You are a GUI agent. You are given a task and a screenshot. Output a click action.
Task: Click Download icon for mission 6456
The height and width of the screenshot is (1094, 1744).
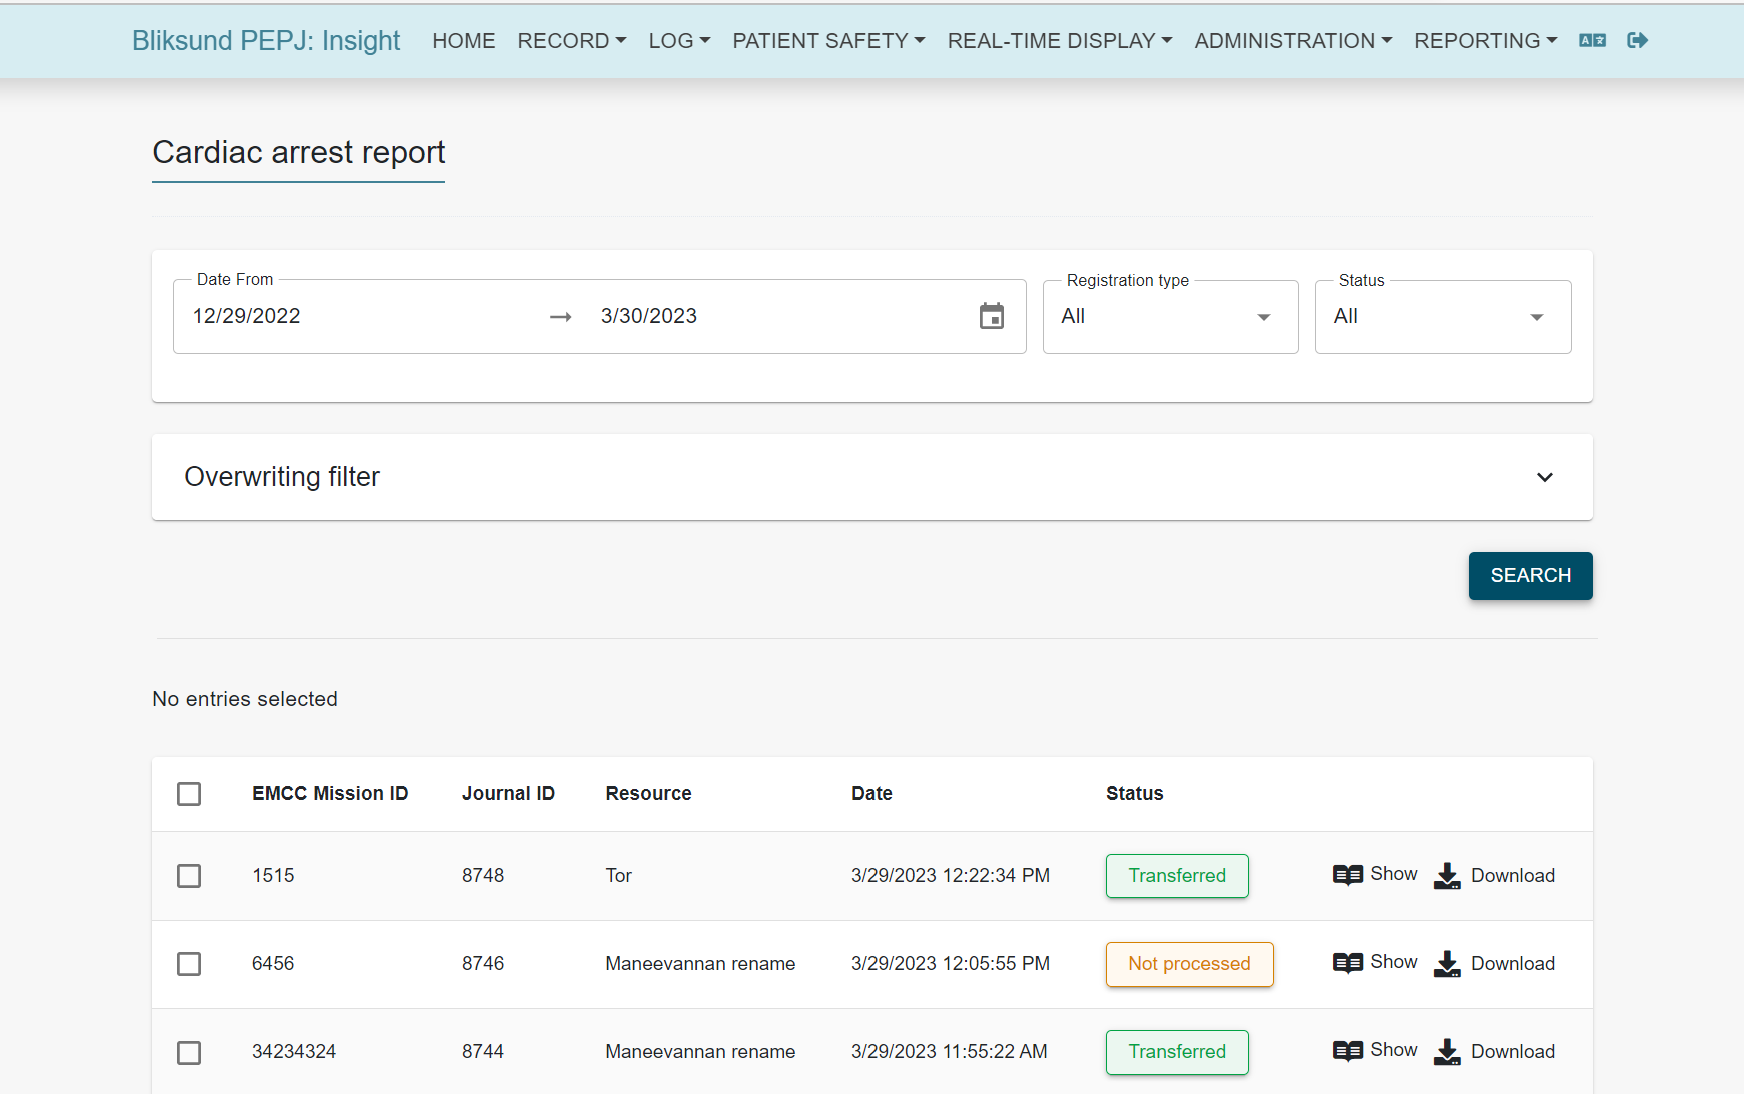pyautogui.click(x=1447, y=964)
